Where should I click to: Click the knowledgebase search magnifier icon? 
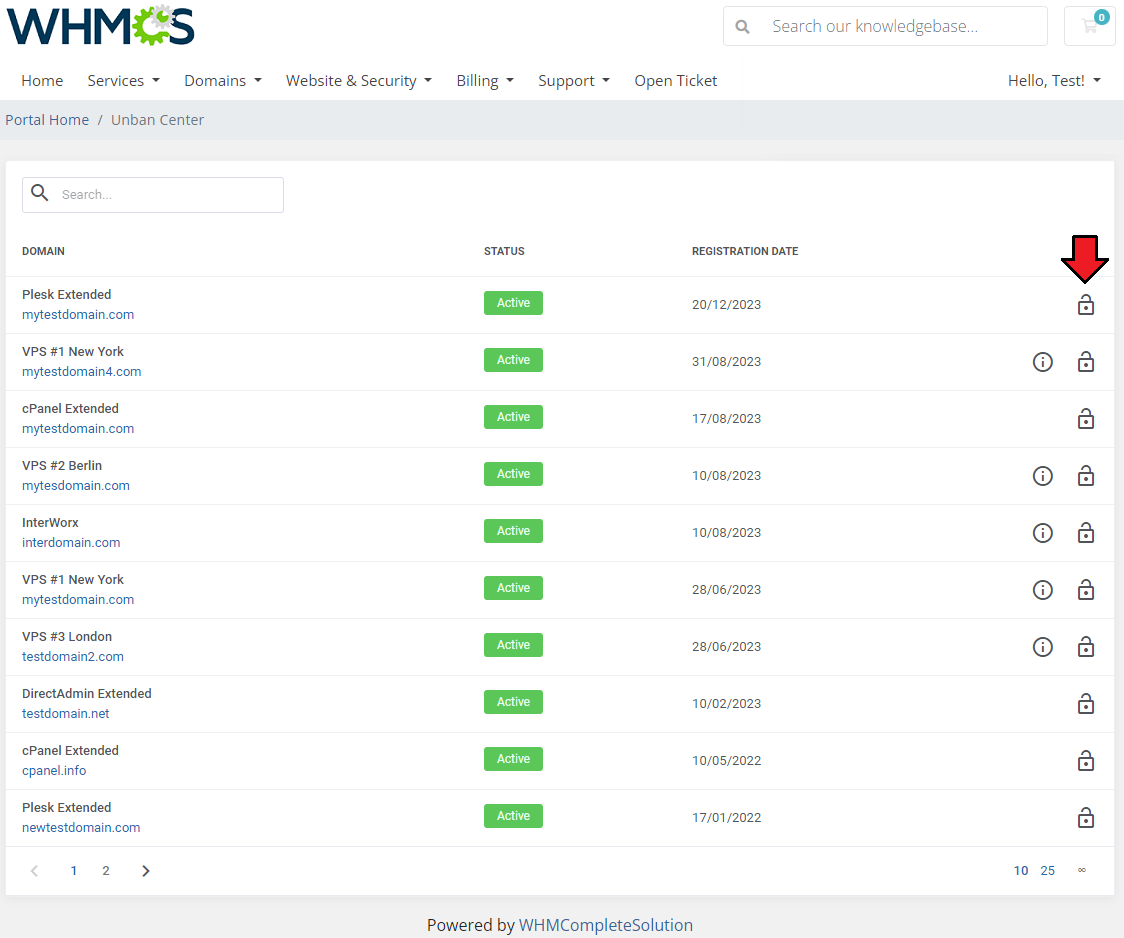pos(743,27)
